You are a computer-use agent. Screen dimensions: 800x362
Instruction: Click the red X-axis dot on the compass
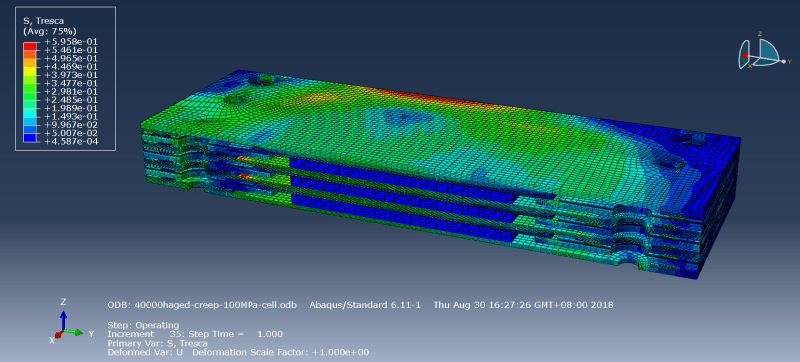745,55
